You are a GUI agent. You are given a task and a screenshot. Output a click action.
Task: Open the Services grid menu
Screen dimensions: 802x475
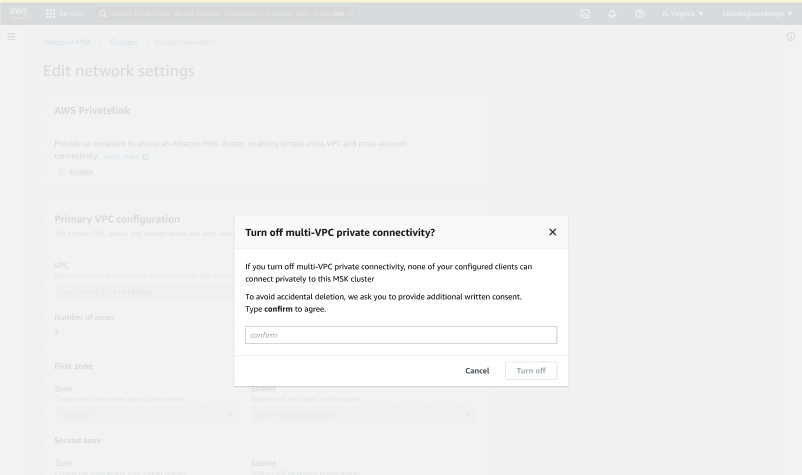point(50,14)
